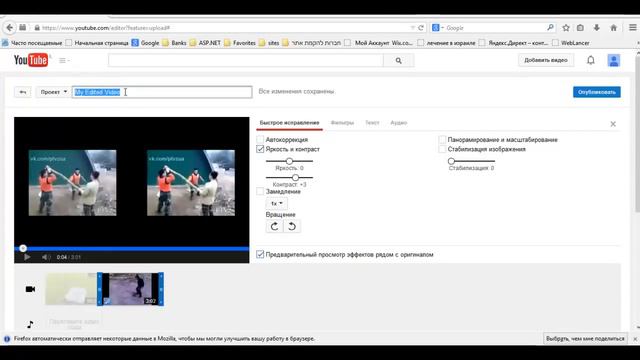Open the bookmarks list clipboard icon
The image size is (640, 360).
point(580,28)
